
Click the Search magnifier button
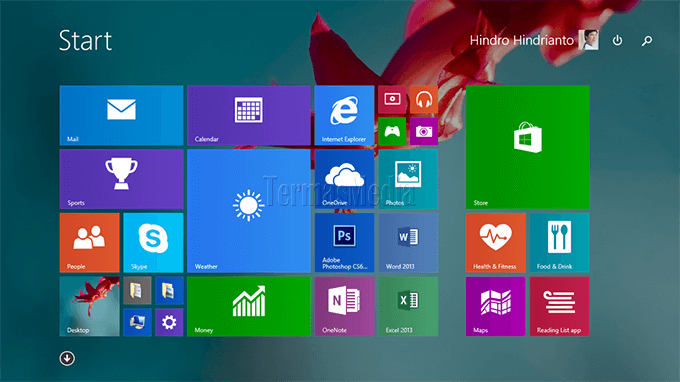(x=647, y=40)
